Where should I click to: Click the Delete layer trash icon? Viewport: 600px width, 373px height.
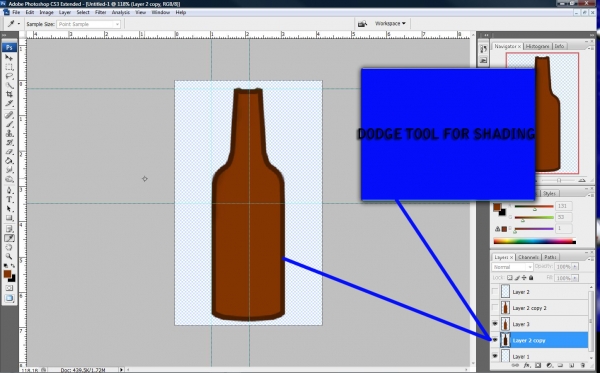click(x=583, y=366)
